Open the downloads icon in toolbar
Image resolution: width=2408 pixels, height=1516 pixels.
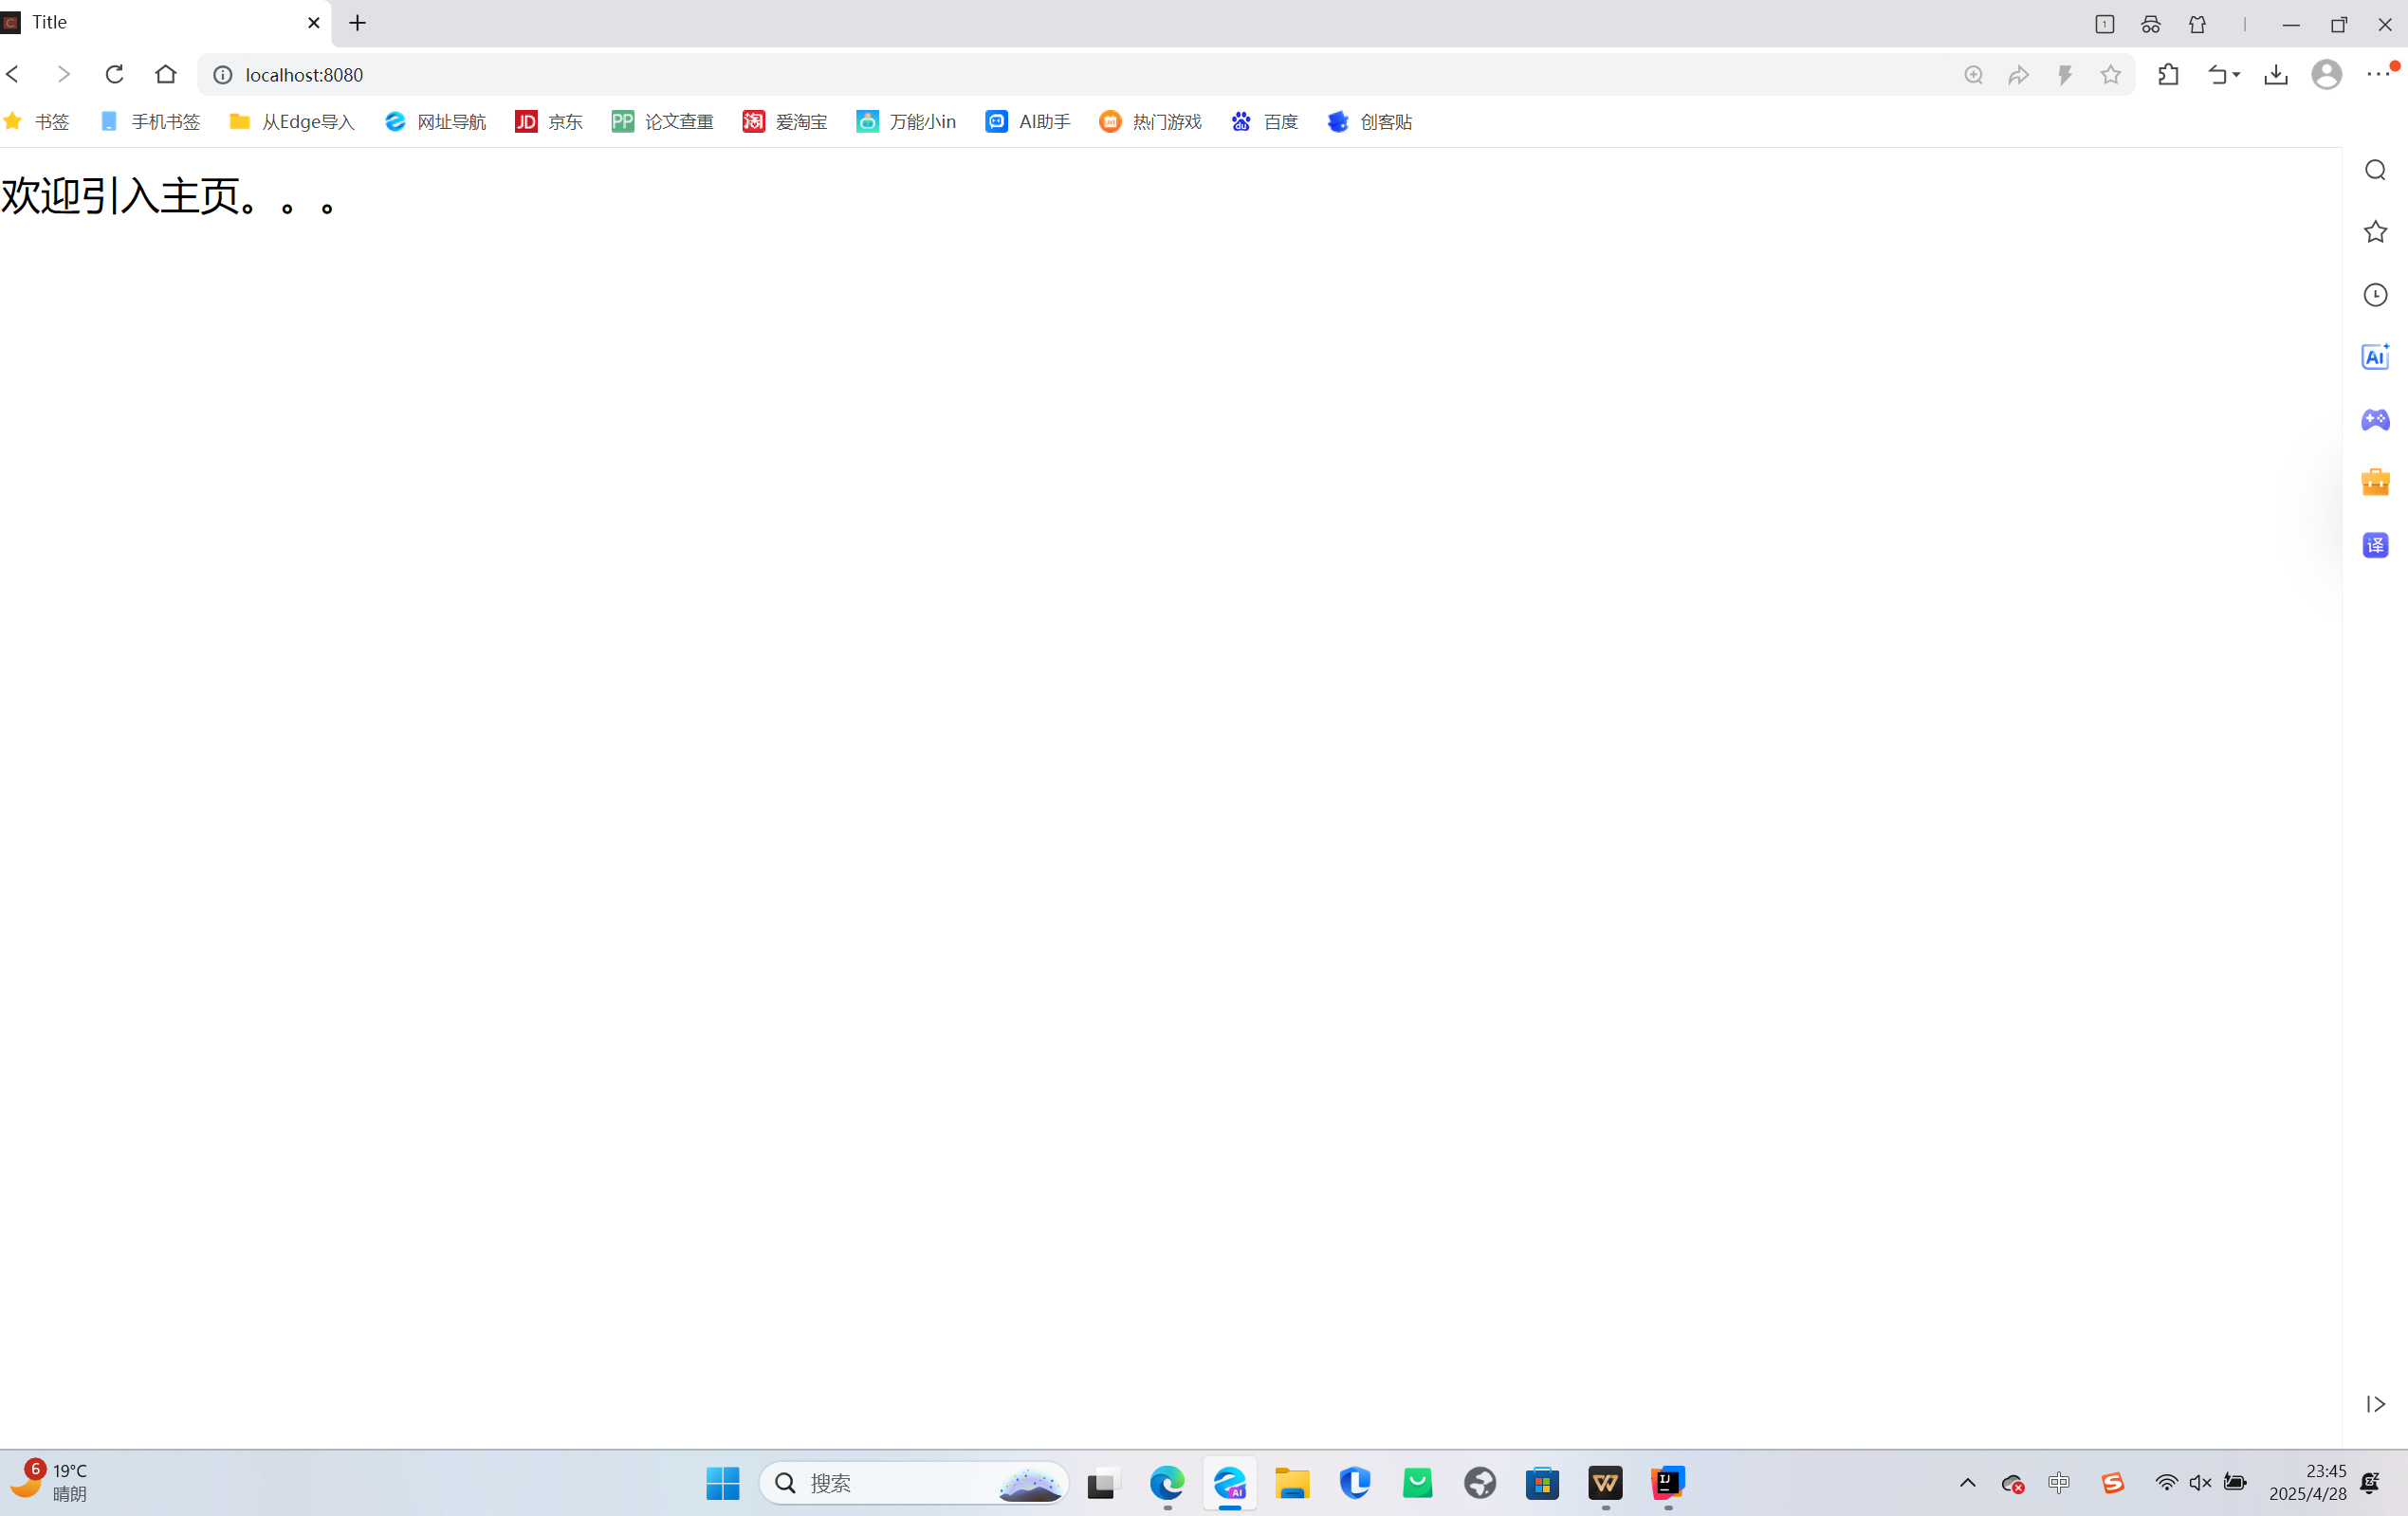click(2276, 75)
